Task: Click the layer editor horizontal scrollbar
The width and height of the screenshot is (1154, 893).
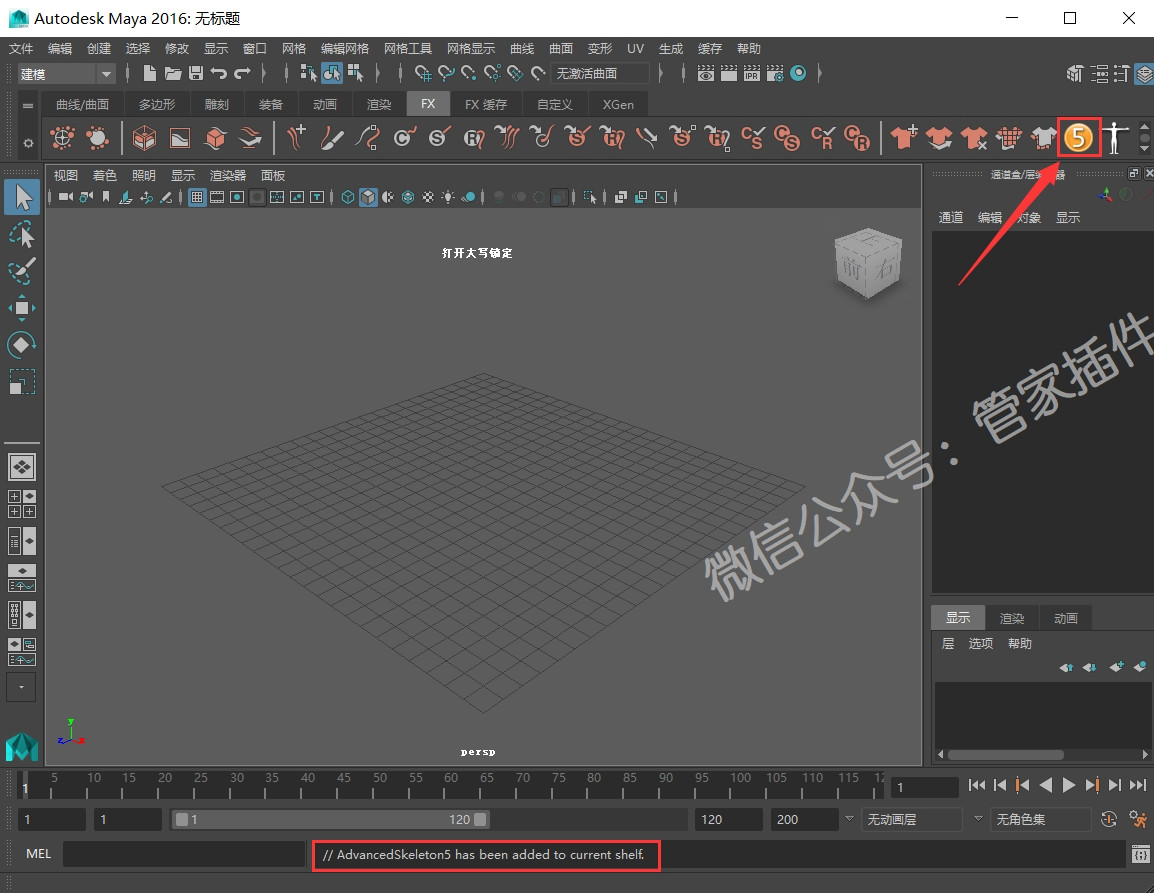Action: tap(1005, 755)
